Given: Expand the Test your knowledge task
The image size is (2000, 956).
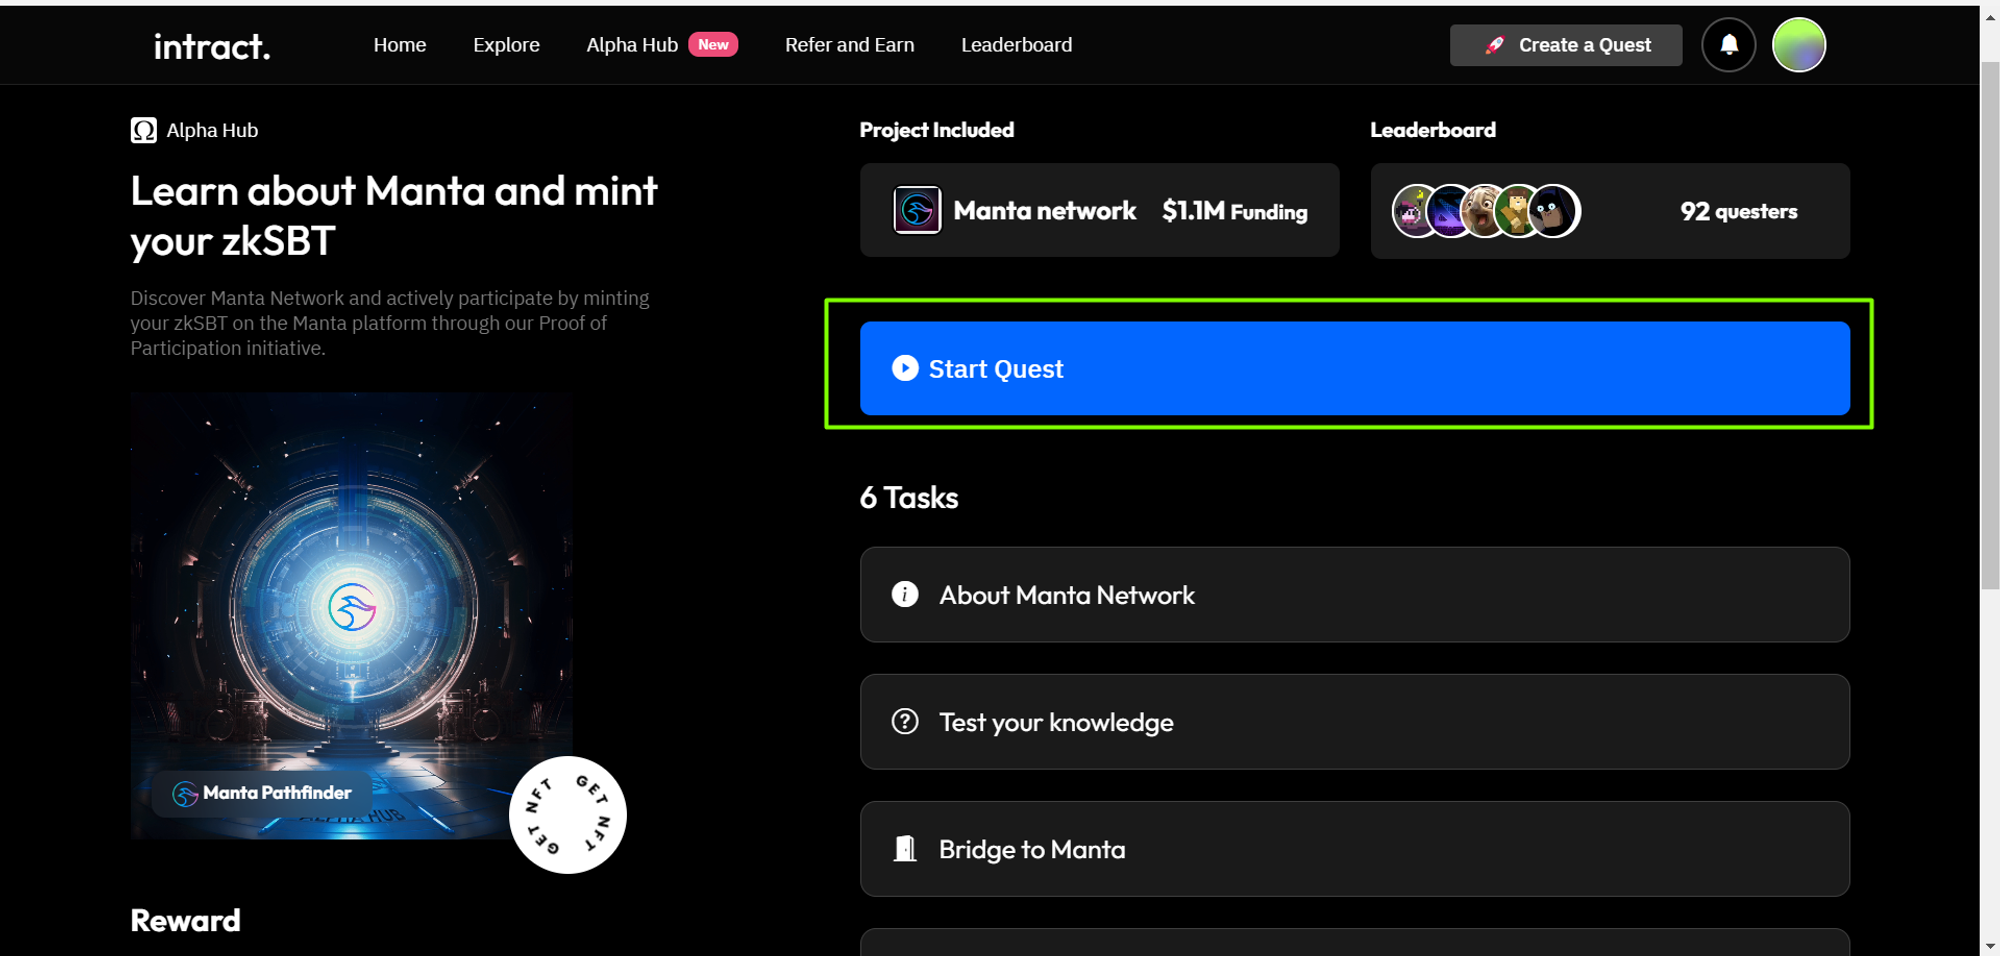Looking at the screenshot, I should pos(1355,721).
